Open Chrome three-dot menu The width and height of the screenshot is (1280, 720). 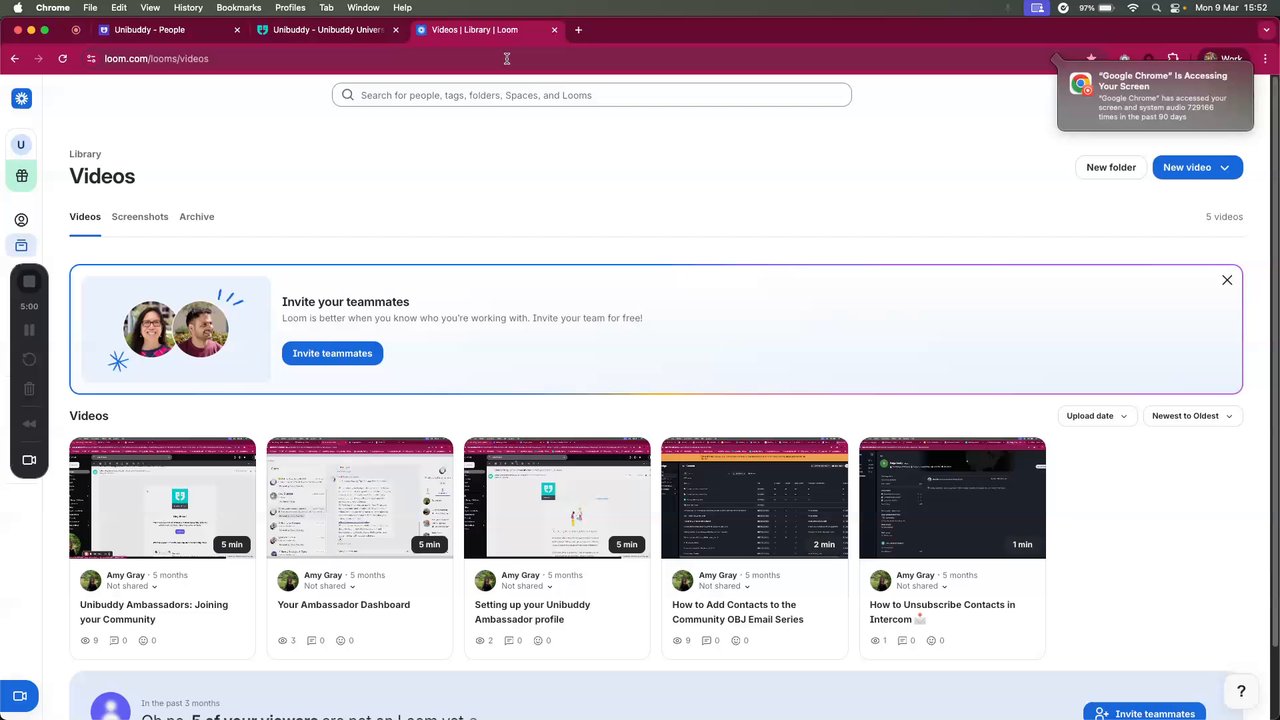click(x=1266, y=59)
